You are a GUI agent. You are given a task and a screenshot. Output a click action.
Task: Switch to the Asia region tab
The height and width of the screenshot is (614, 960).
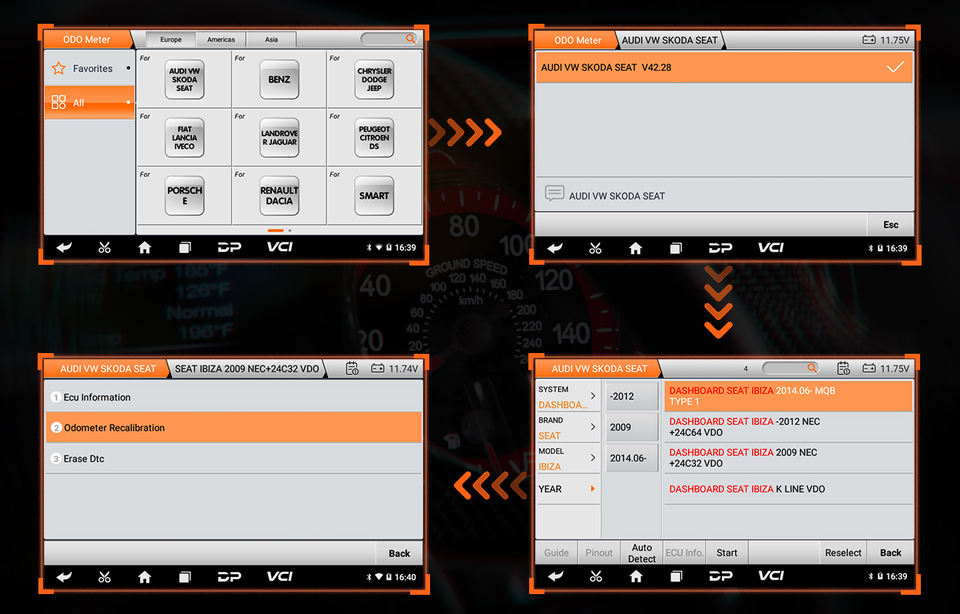coord(271,40)
